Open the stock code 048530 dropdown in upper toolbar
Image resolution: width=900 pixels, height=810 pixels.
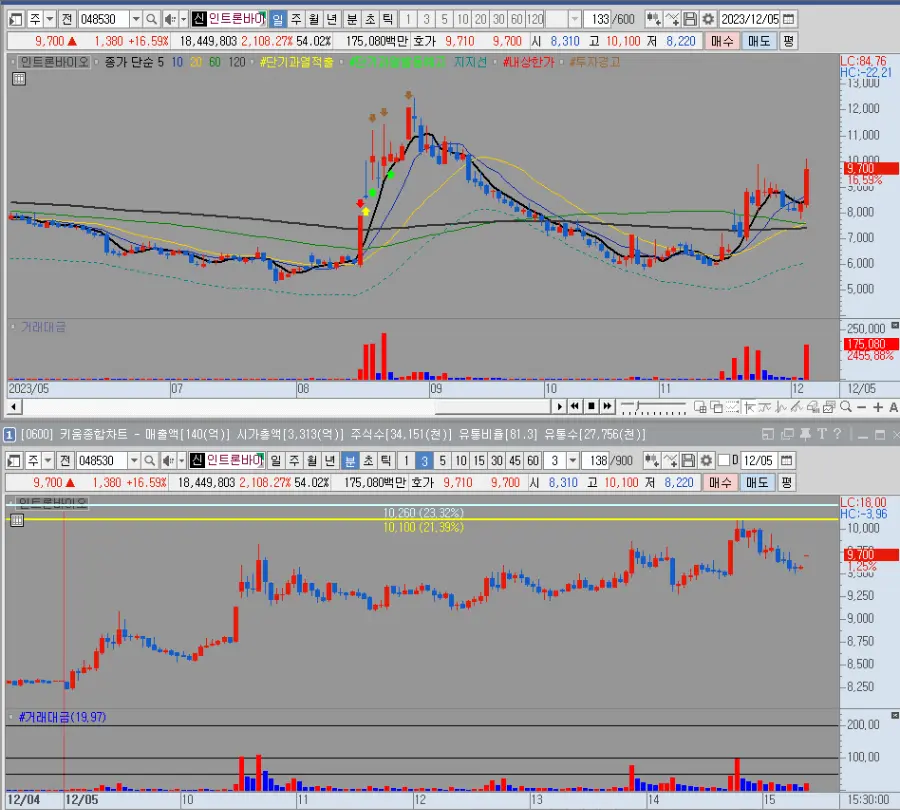click(x=136, y=20)
